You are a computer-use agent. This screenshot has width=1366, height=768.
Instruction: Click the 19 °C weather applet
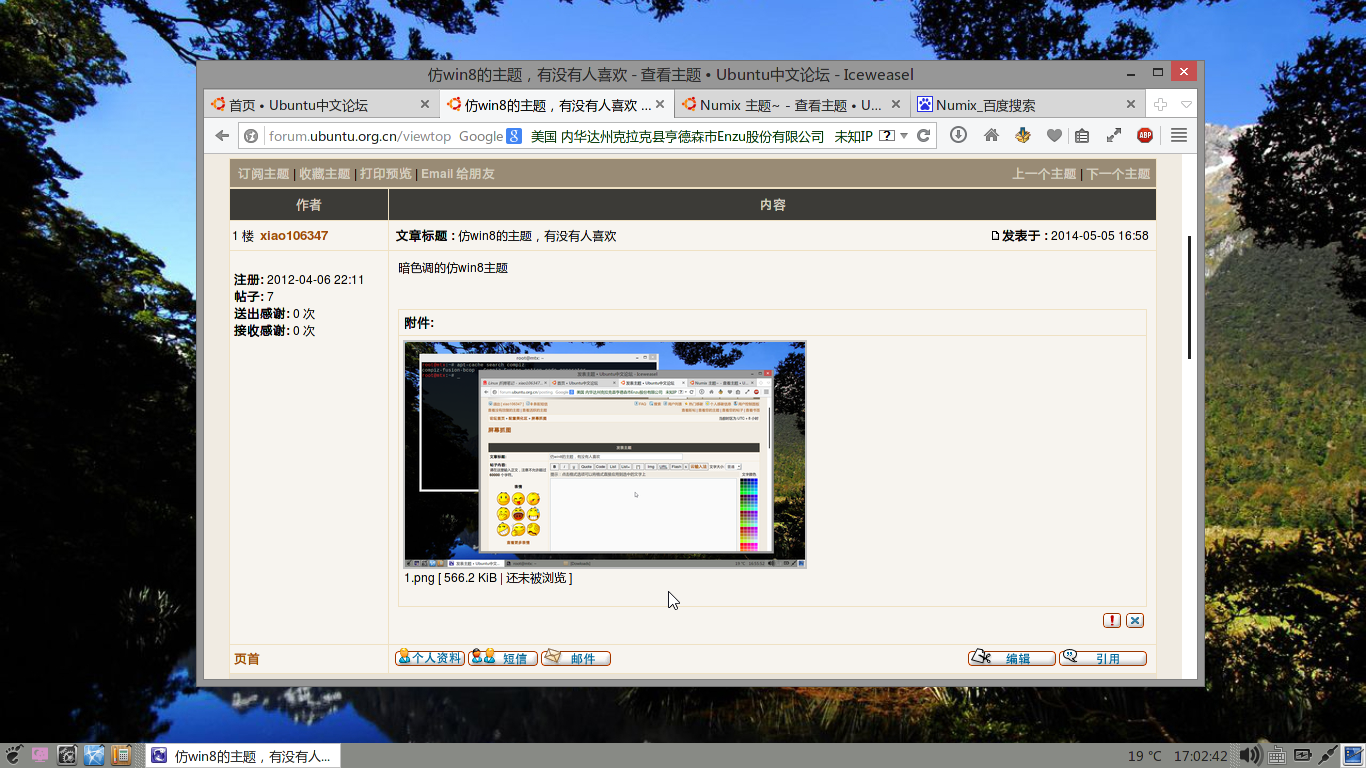1145,756
